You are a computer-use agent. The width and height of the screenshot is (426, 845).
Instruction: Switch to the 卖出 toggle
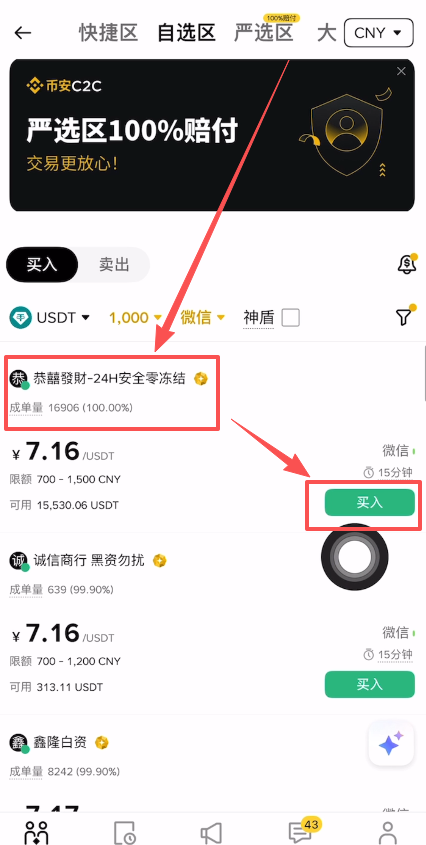point(114,265)
